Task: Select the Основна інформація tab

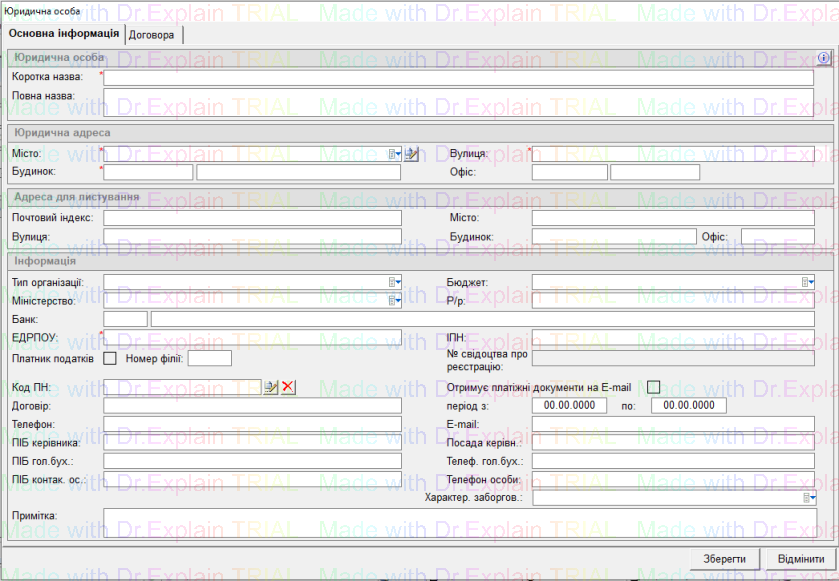Action: click(x=64, y=34)
